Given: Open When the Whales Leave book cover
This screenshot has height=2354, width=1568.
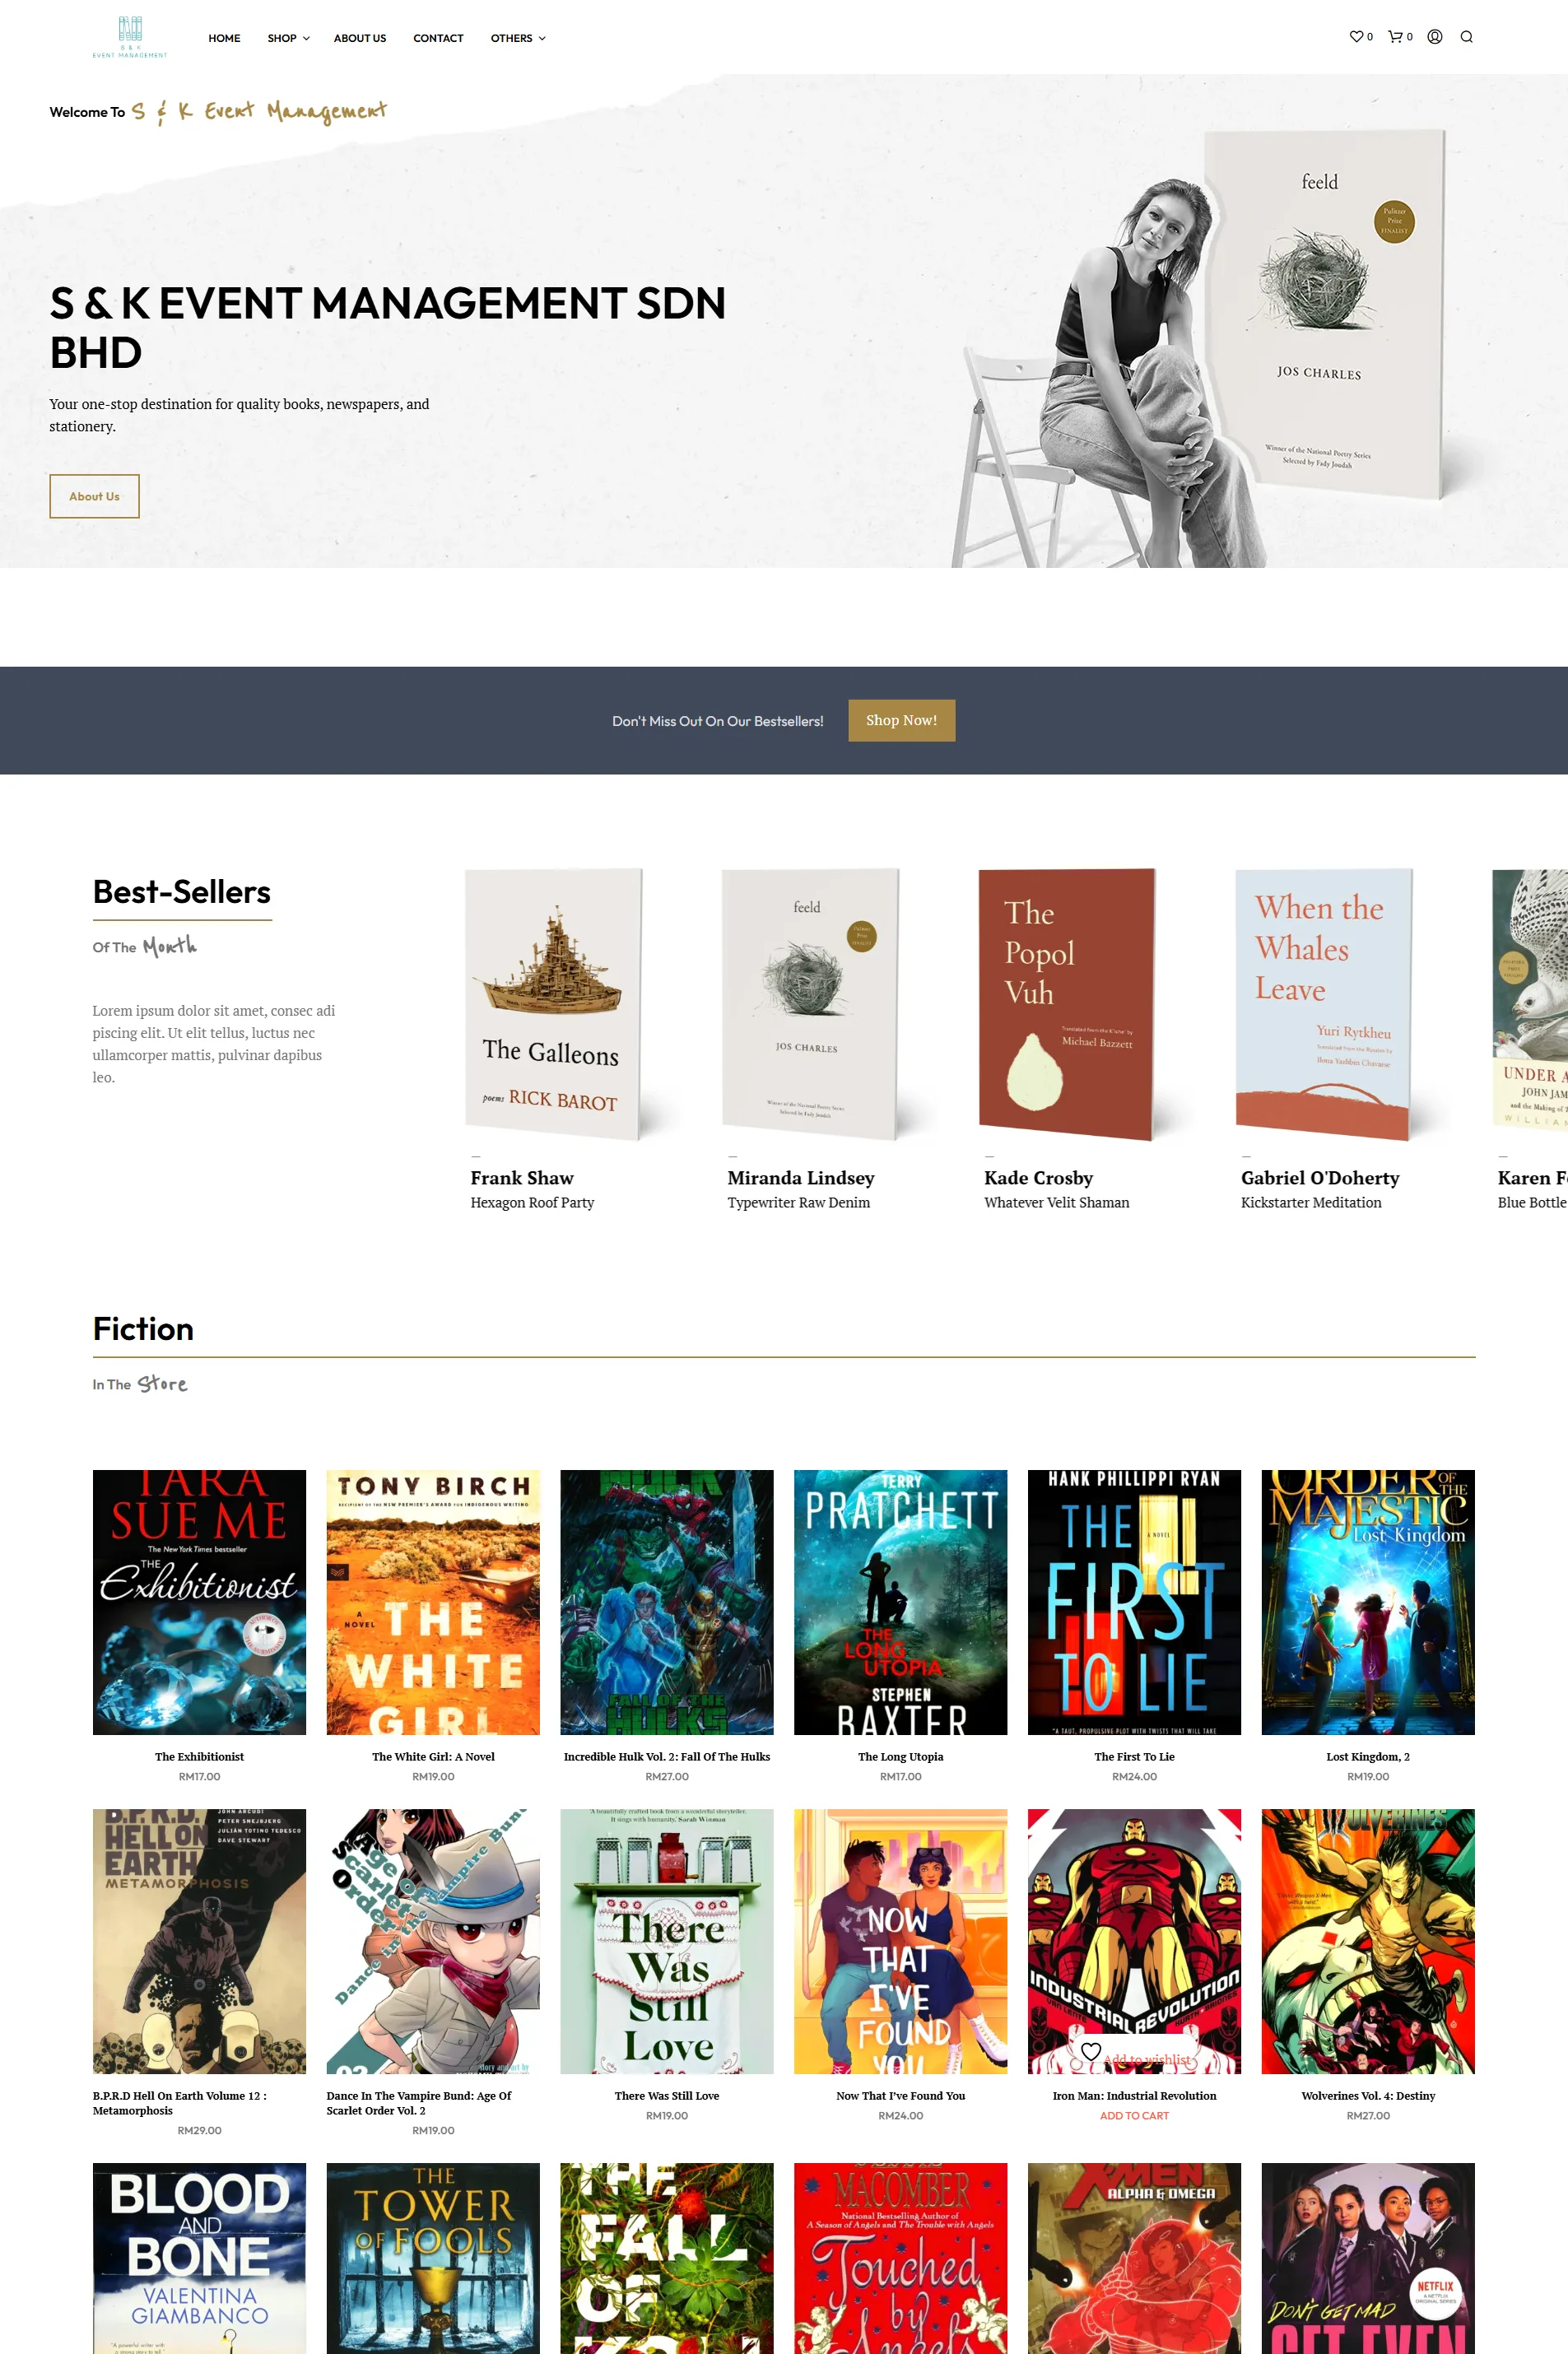Looking at the screenshot, I should coord(1323,1004).
